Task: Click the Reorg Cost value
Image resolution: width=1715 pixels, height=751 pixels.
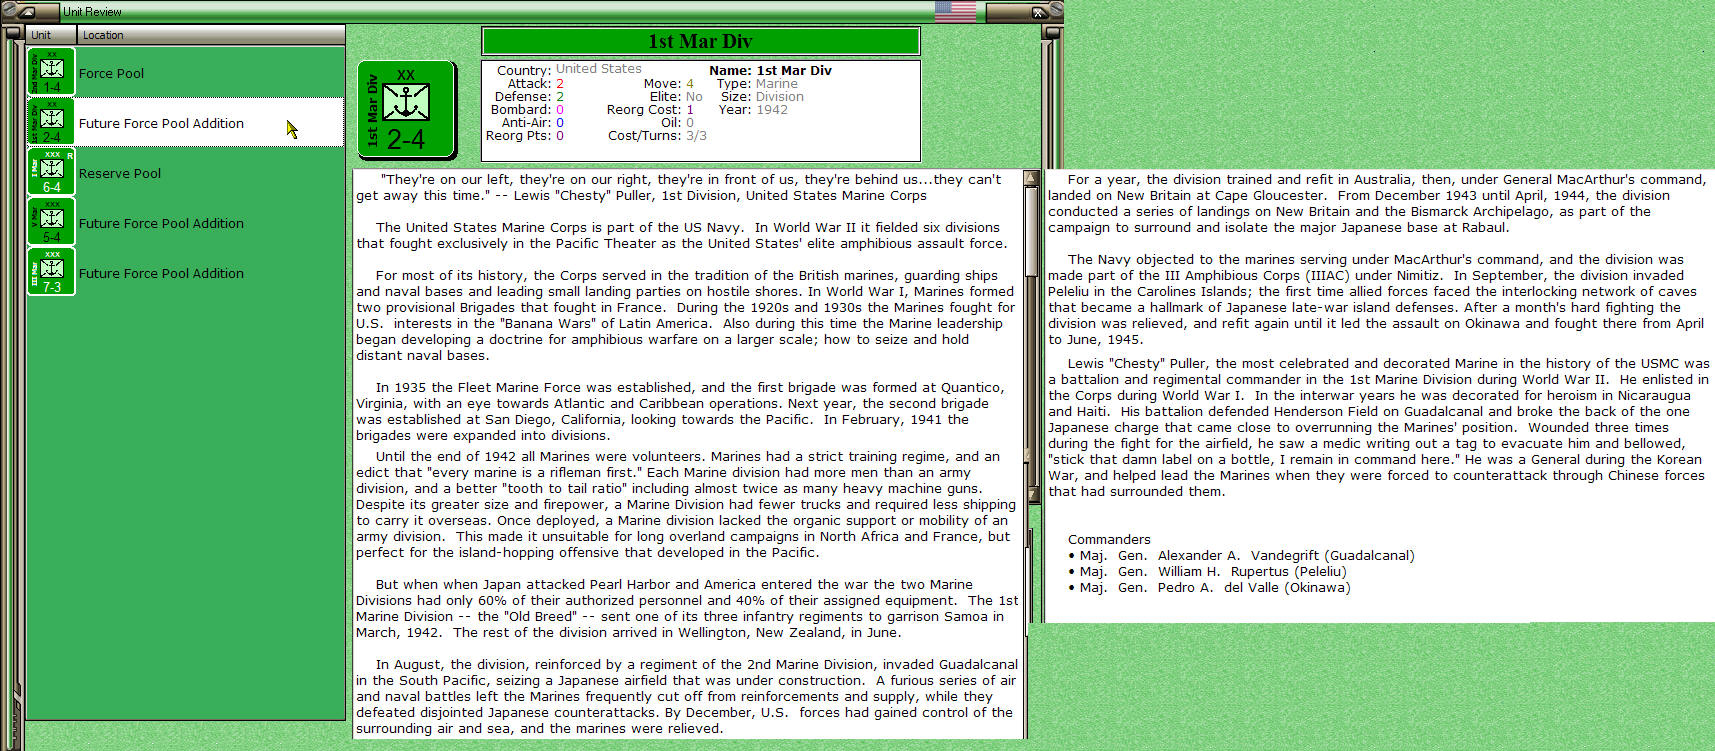Action: (689, 110)
